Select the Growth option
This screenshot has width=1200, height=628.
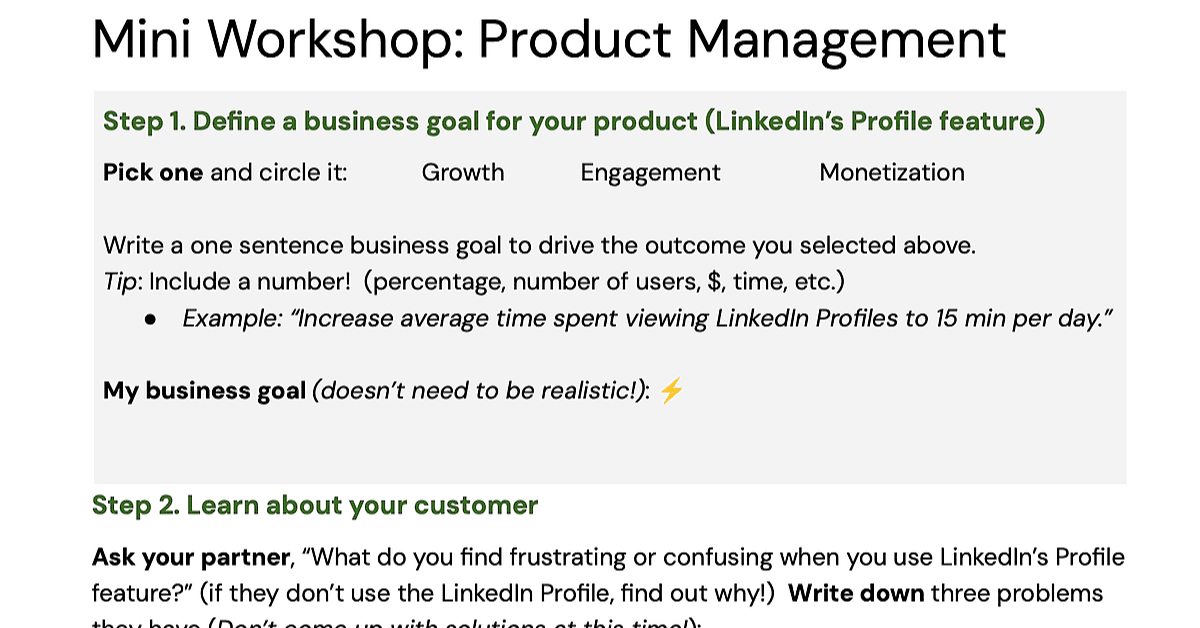463,172
